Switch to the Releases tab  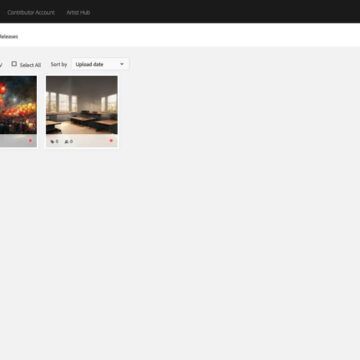coord(9,37)
